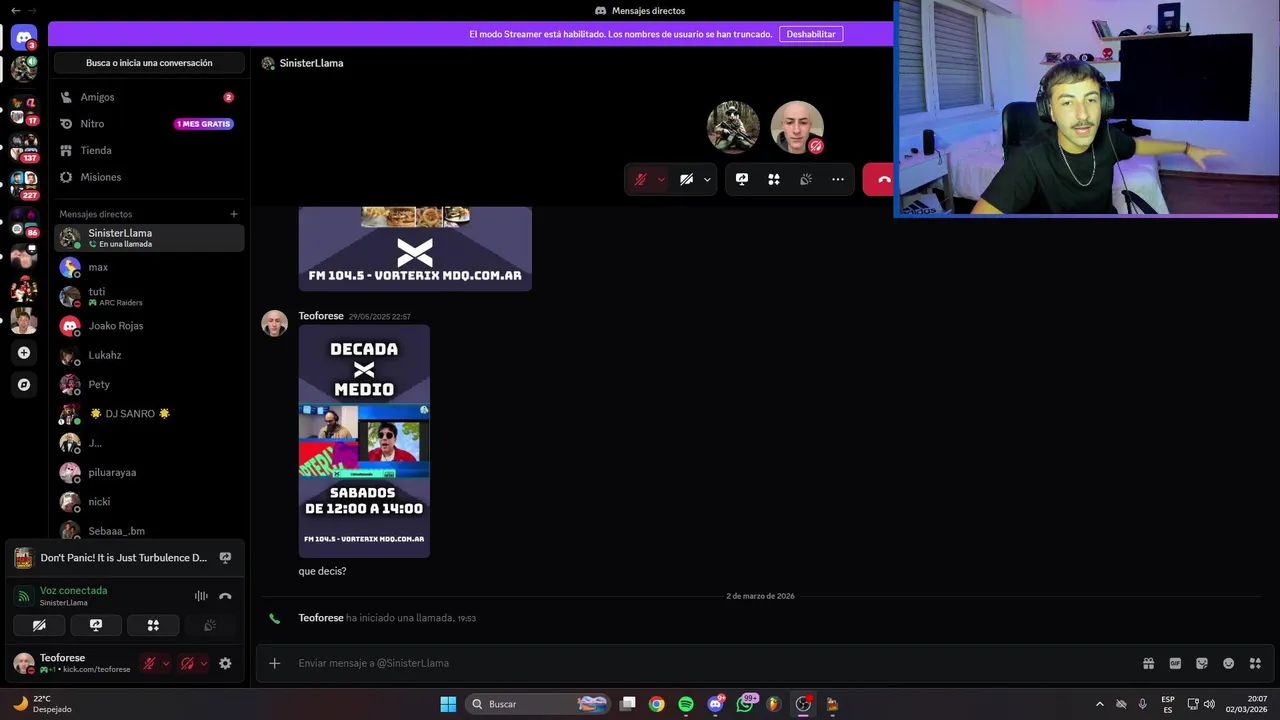Undeafen headphones beside the Teoforese user name

pos(187,663)
